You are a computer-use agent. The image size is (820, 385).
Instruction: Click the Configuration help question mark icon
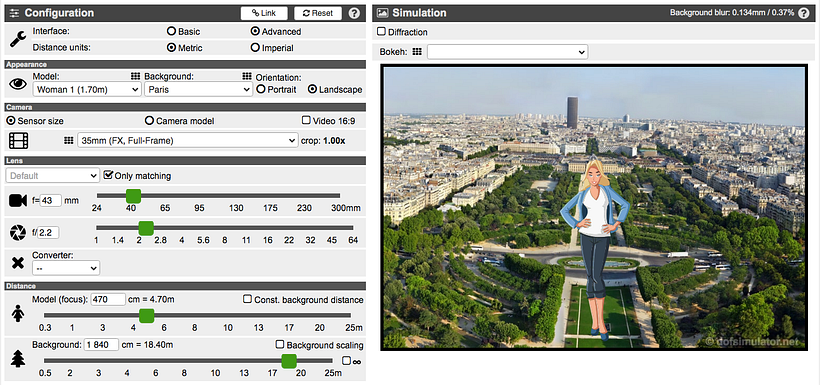[x=354, y=13]
